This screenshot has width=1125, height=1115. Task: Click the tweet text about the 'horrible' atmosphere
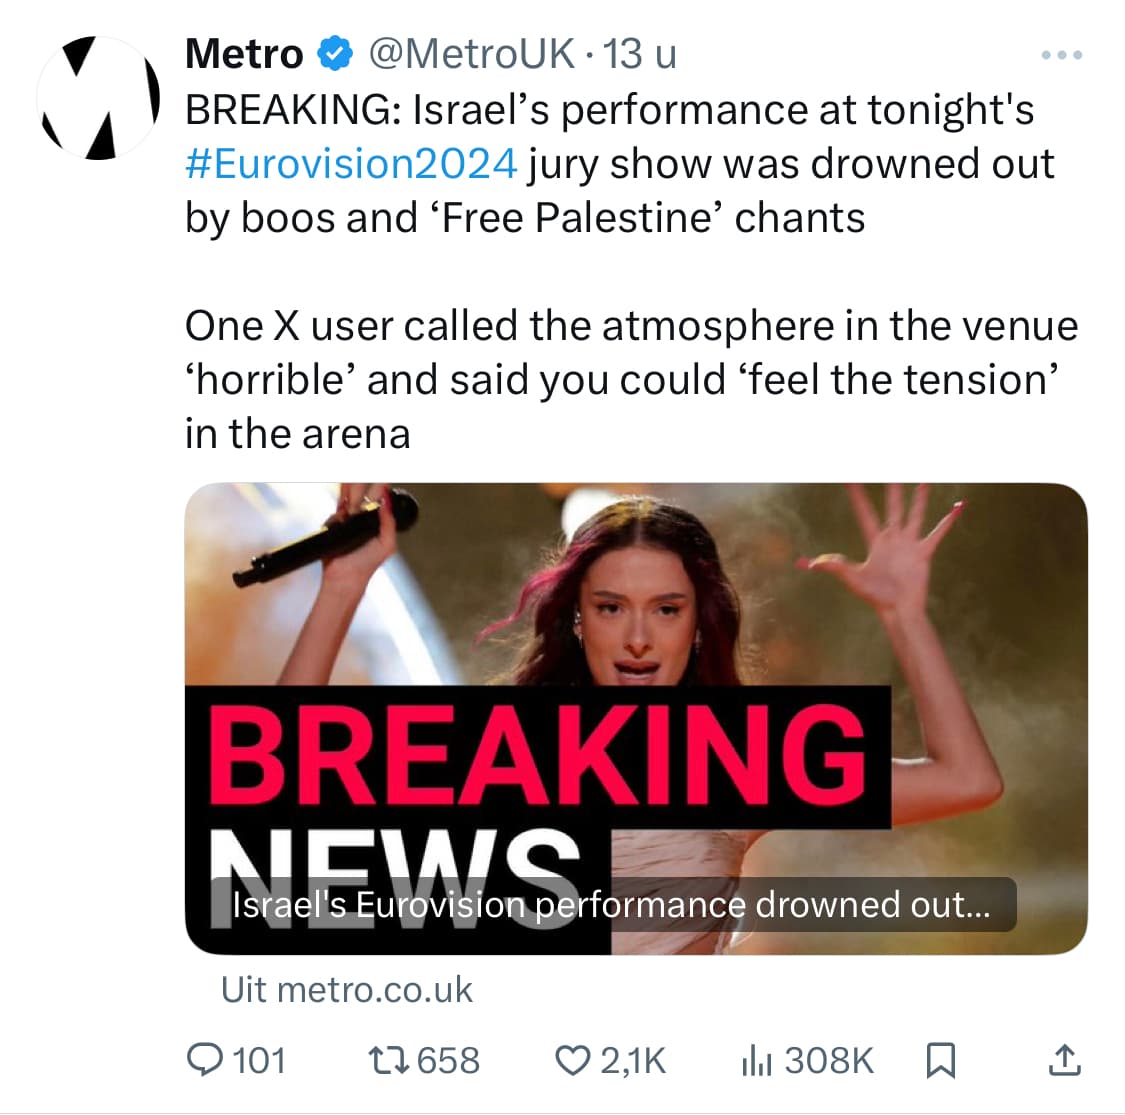[x=620, y=380]
